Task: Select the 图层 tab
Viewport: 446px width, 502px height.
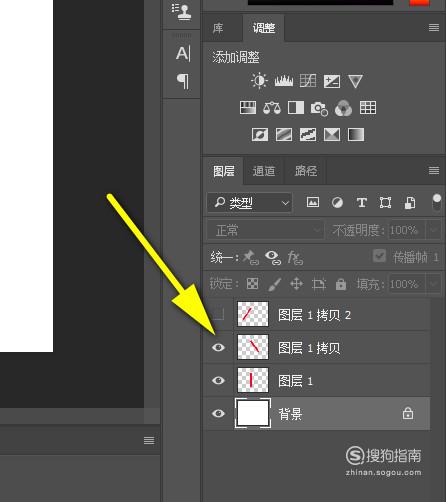Action: (x=224, y=171)
